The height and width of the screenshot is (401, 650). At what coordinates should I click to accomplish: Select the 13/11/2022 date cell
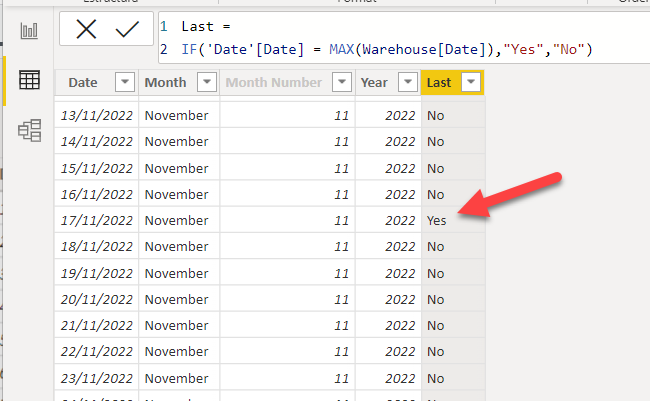[96, 115]
